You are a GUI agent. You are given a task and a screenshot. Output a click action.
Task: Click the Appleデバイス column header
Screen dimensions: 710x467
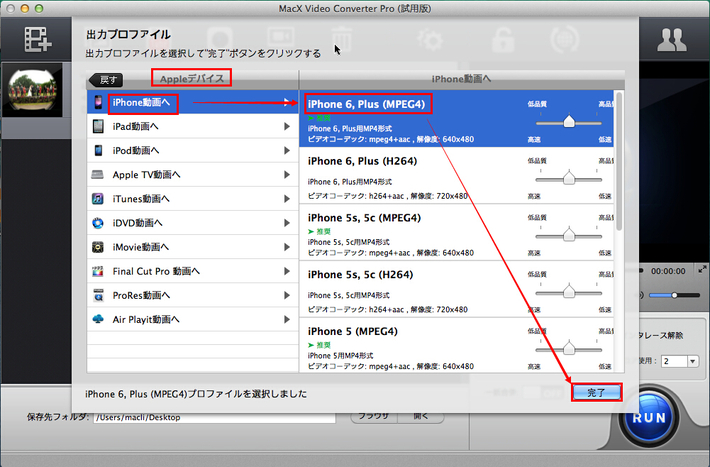pyautogui.click(x=192, y=78)
